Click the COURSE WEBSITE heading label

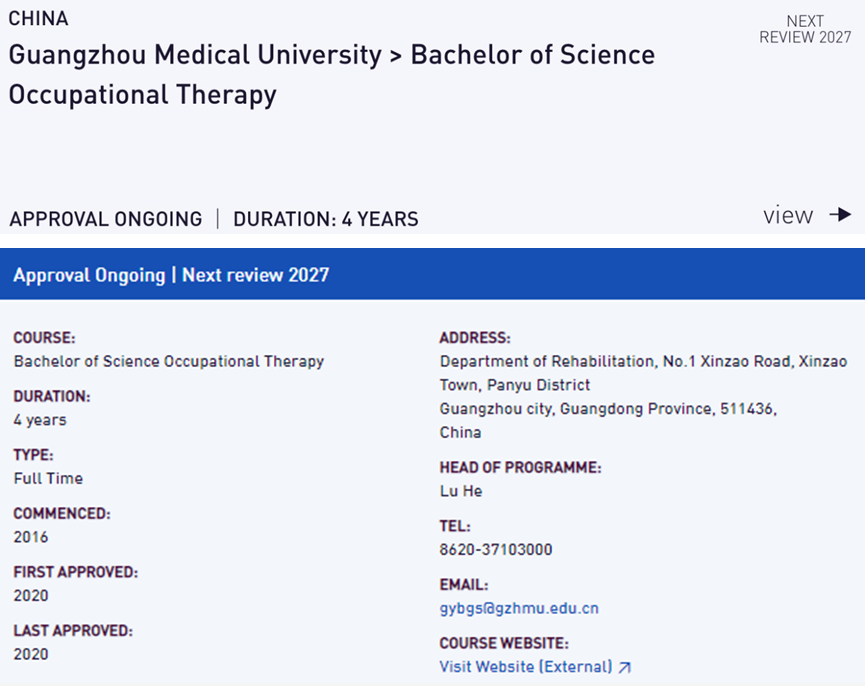[x=504, y=643]
